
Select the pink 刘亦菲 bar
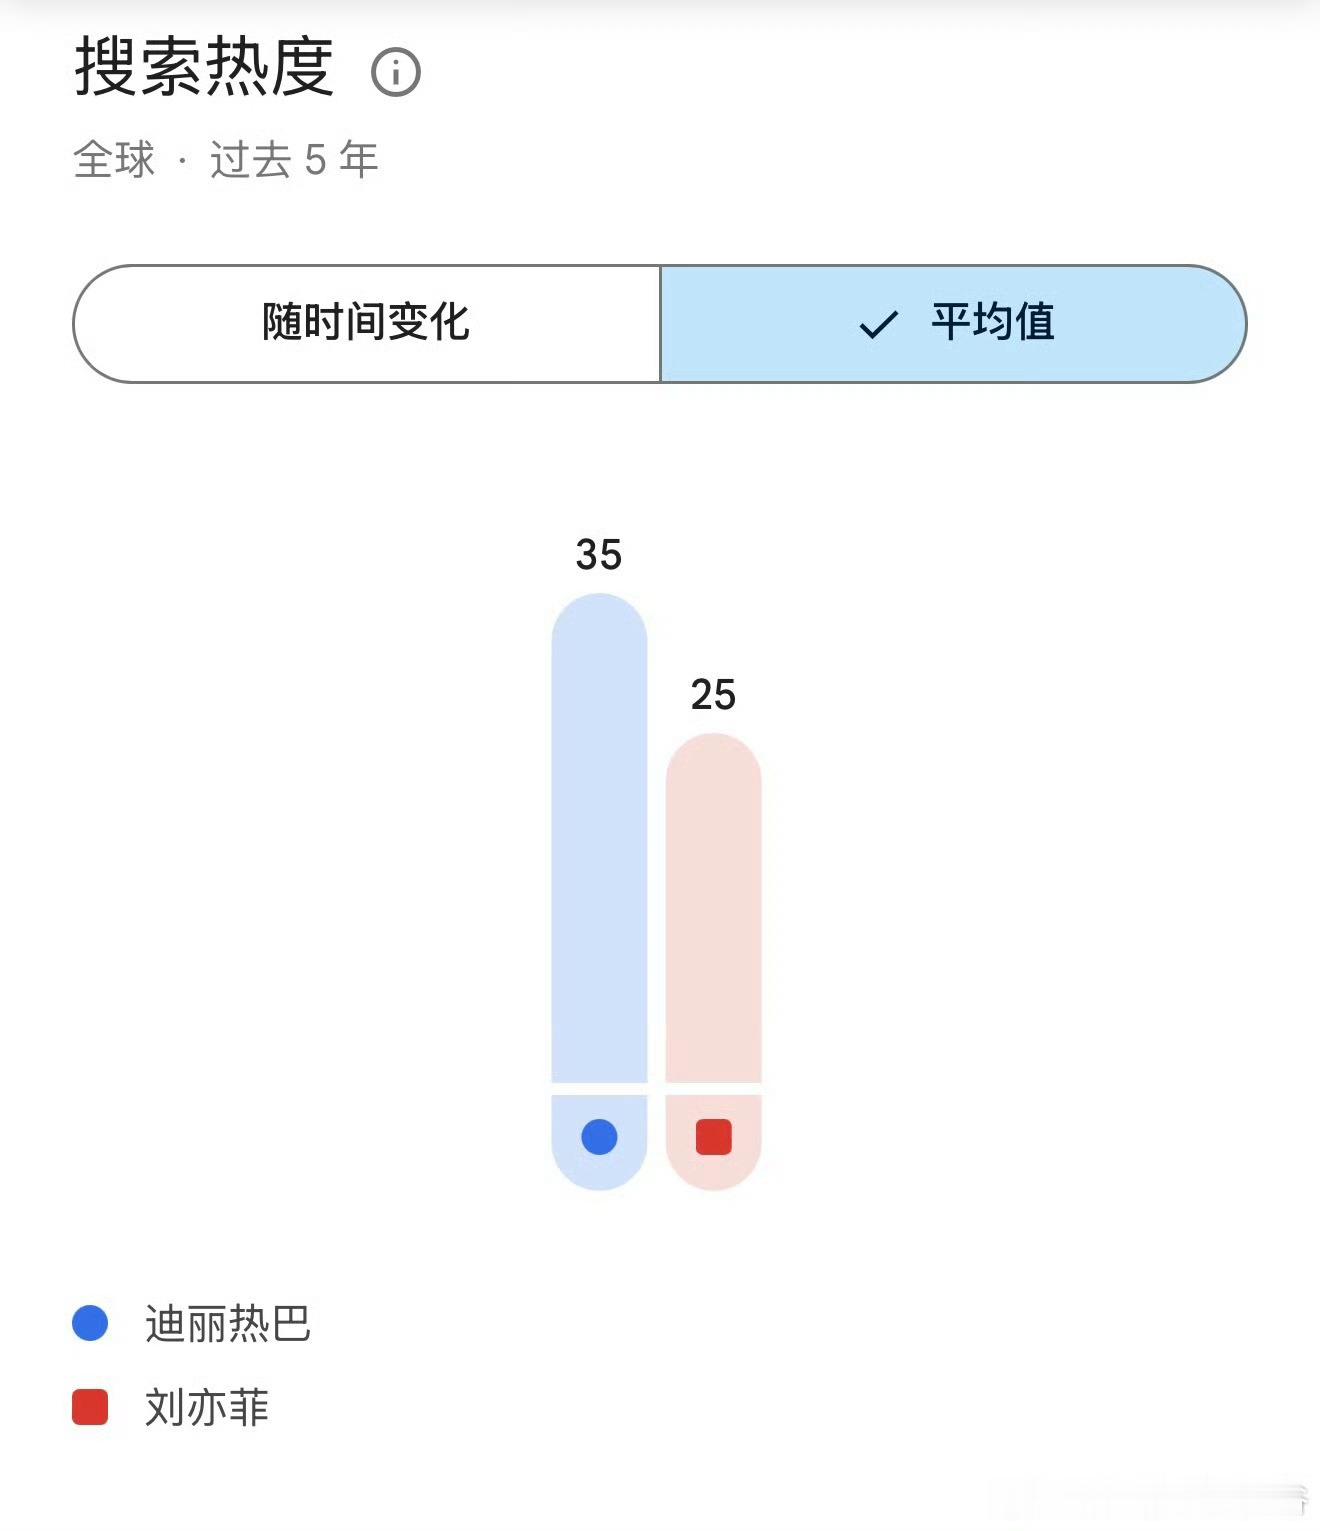tap(713, 907)
